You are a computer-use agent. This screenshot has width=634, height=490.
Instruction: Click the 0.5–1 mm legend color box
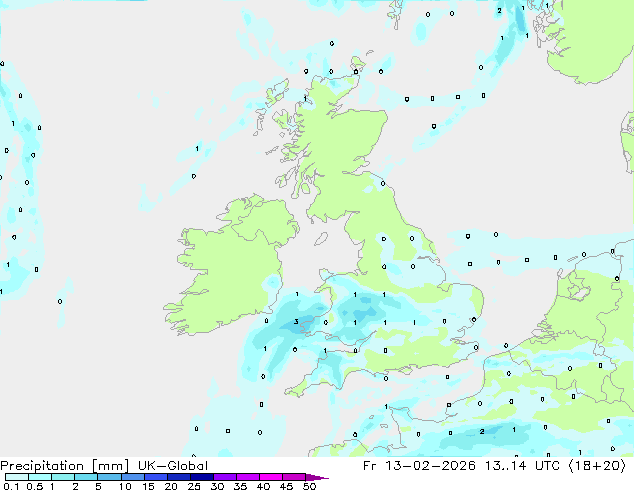coord(40,477)
